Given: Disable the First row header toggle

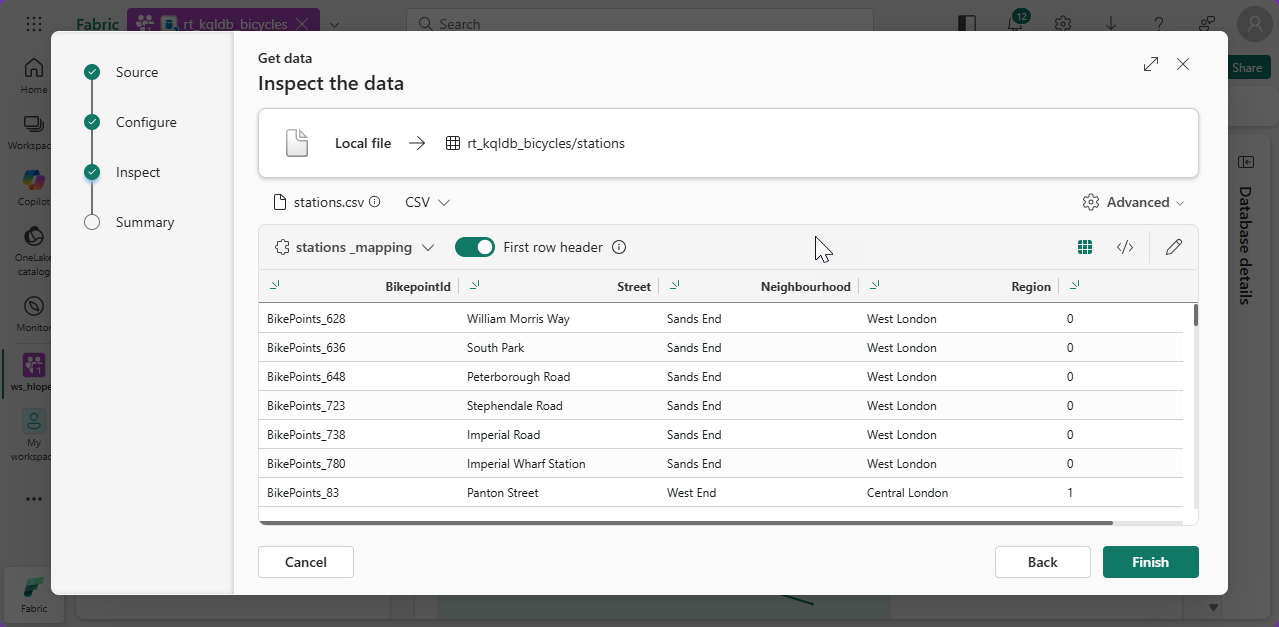Looking at the screenshot, I should (475, 247).
